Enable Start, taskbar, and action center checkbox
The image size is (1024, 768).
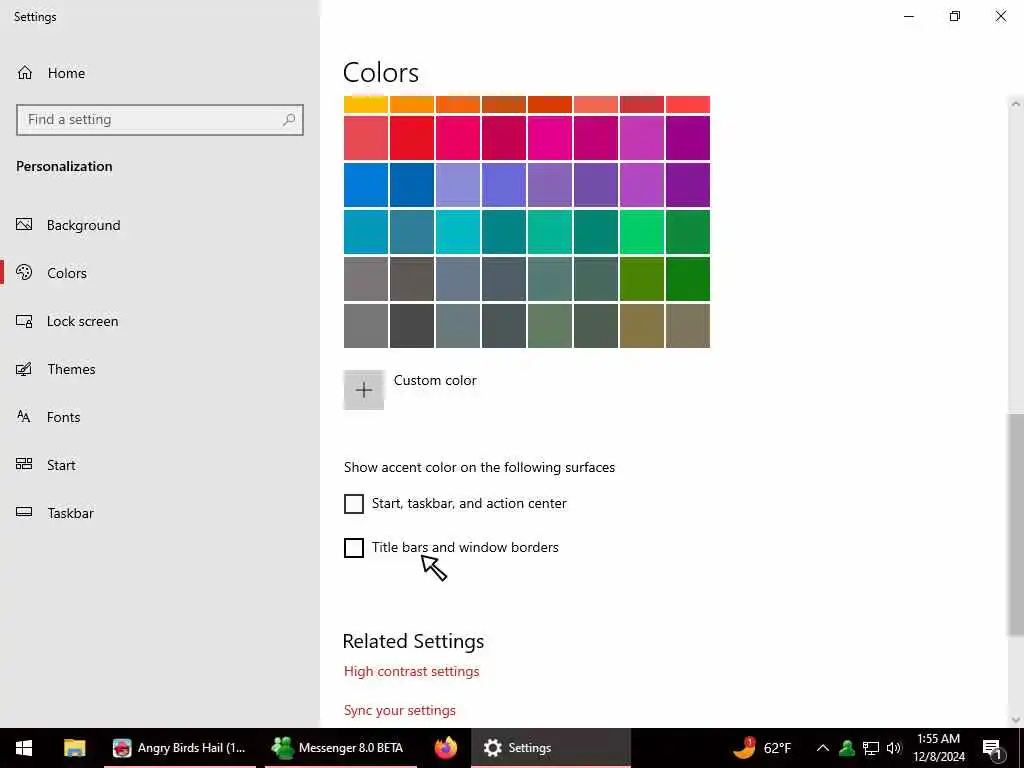[354, 504]
